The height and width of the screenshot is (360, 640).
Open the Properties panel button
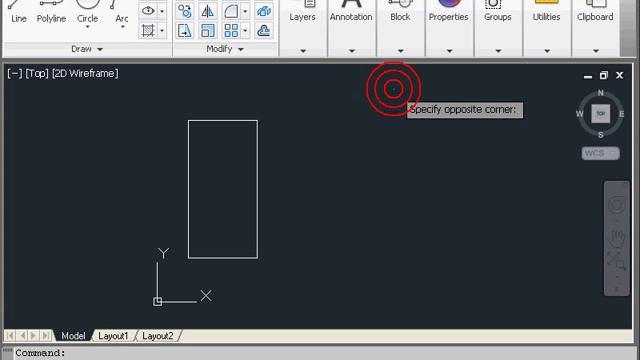tap(449, 12)
